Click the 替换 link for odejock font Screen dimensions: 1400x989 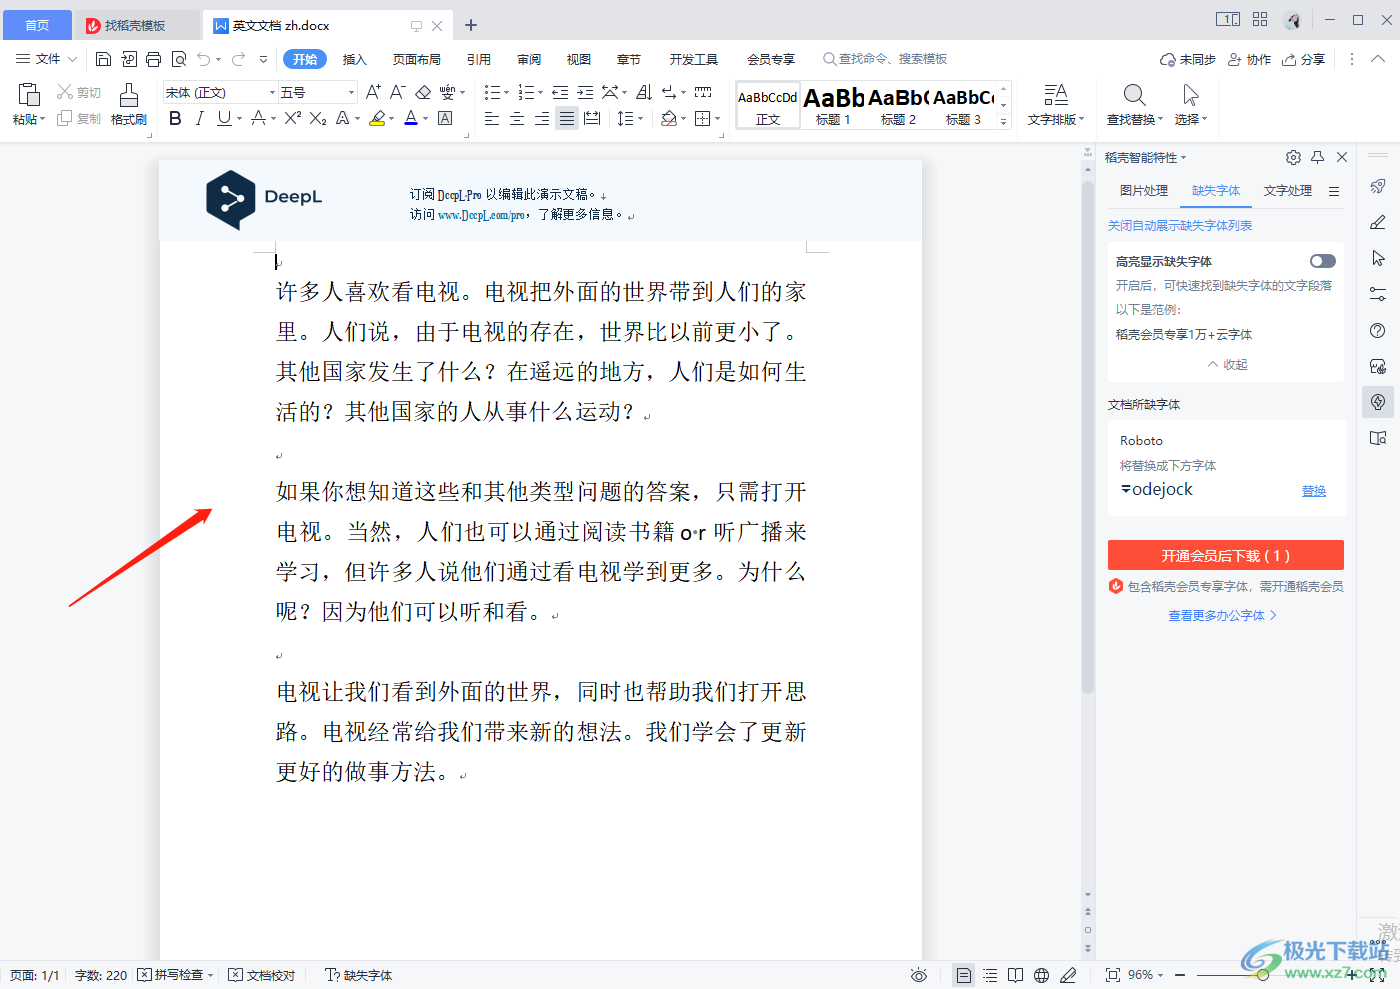[x=1313, y=490]
